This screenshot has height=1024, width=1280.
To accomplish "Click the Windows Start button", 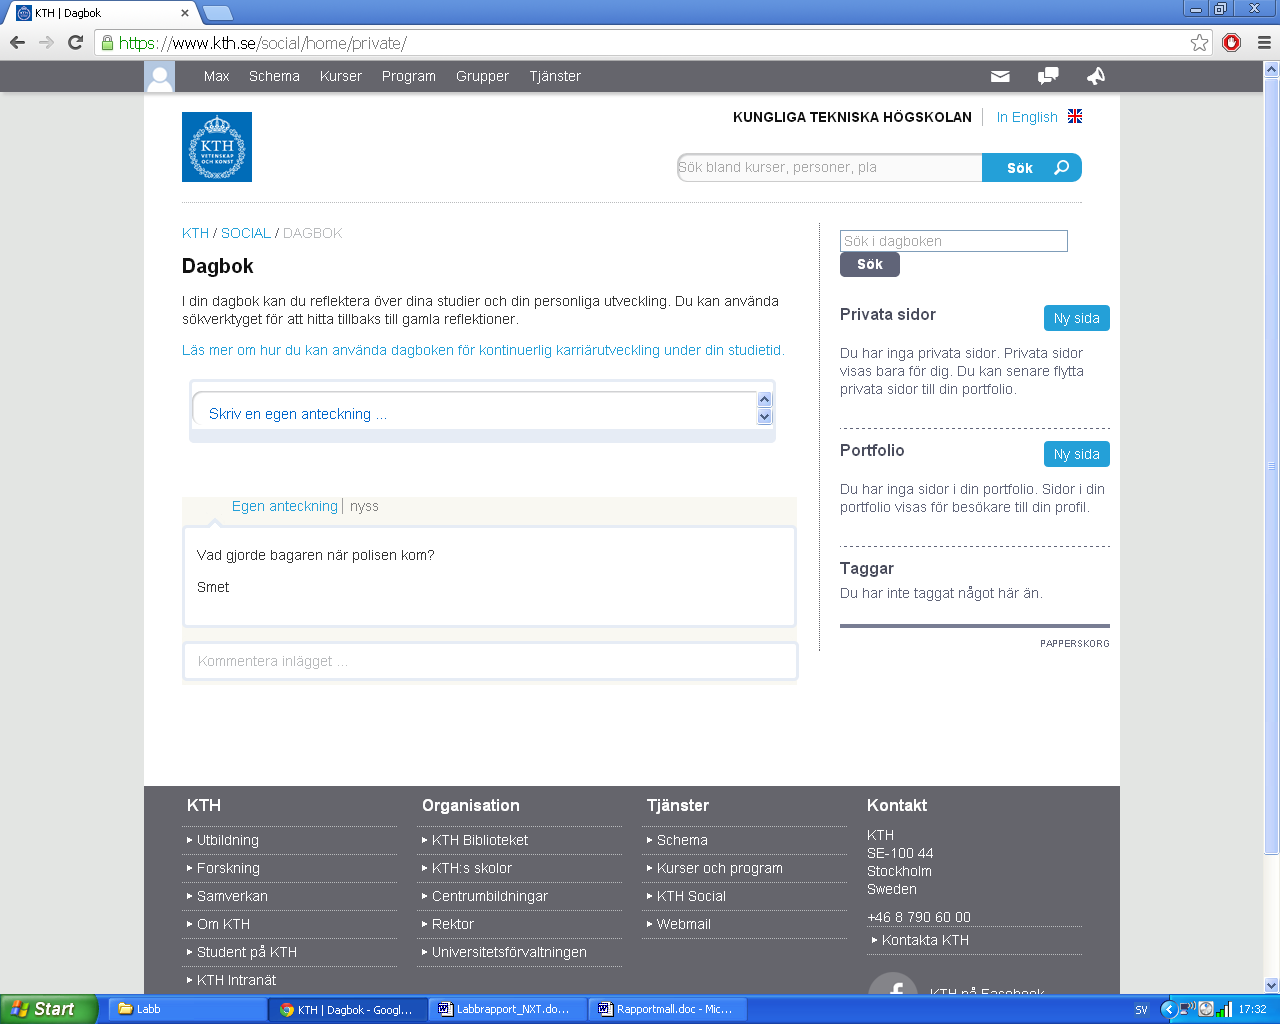I will coord(49,1009).
